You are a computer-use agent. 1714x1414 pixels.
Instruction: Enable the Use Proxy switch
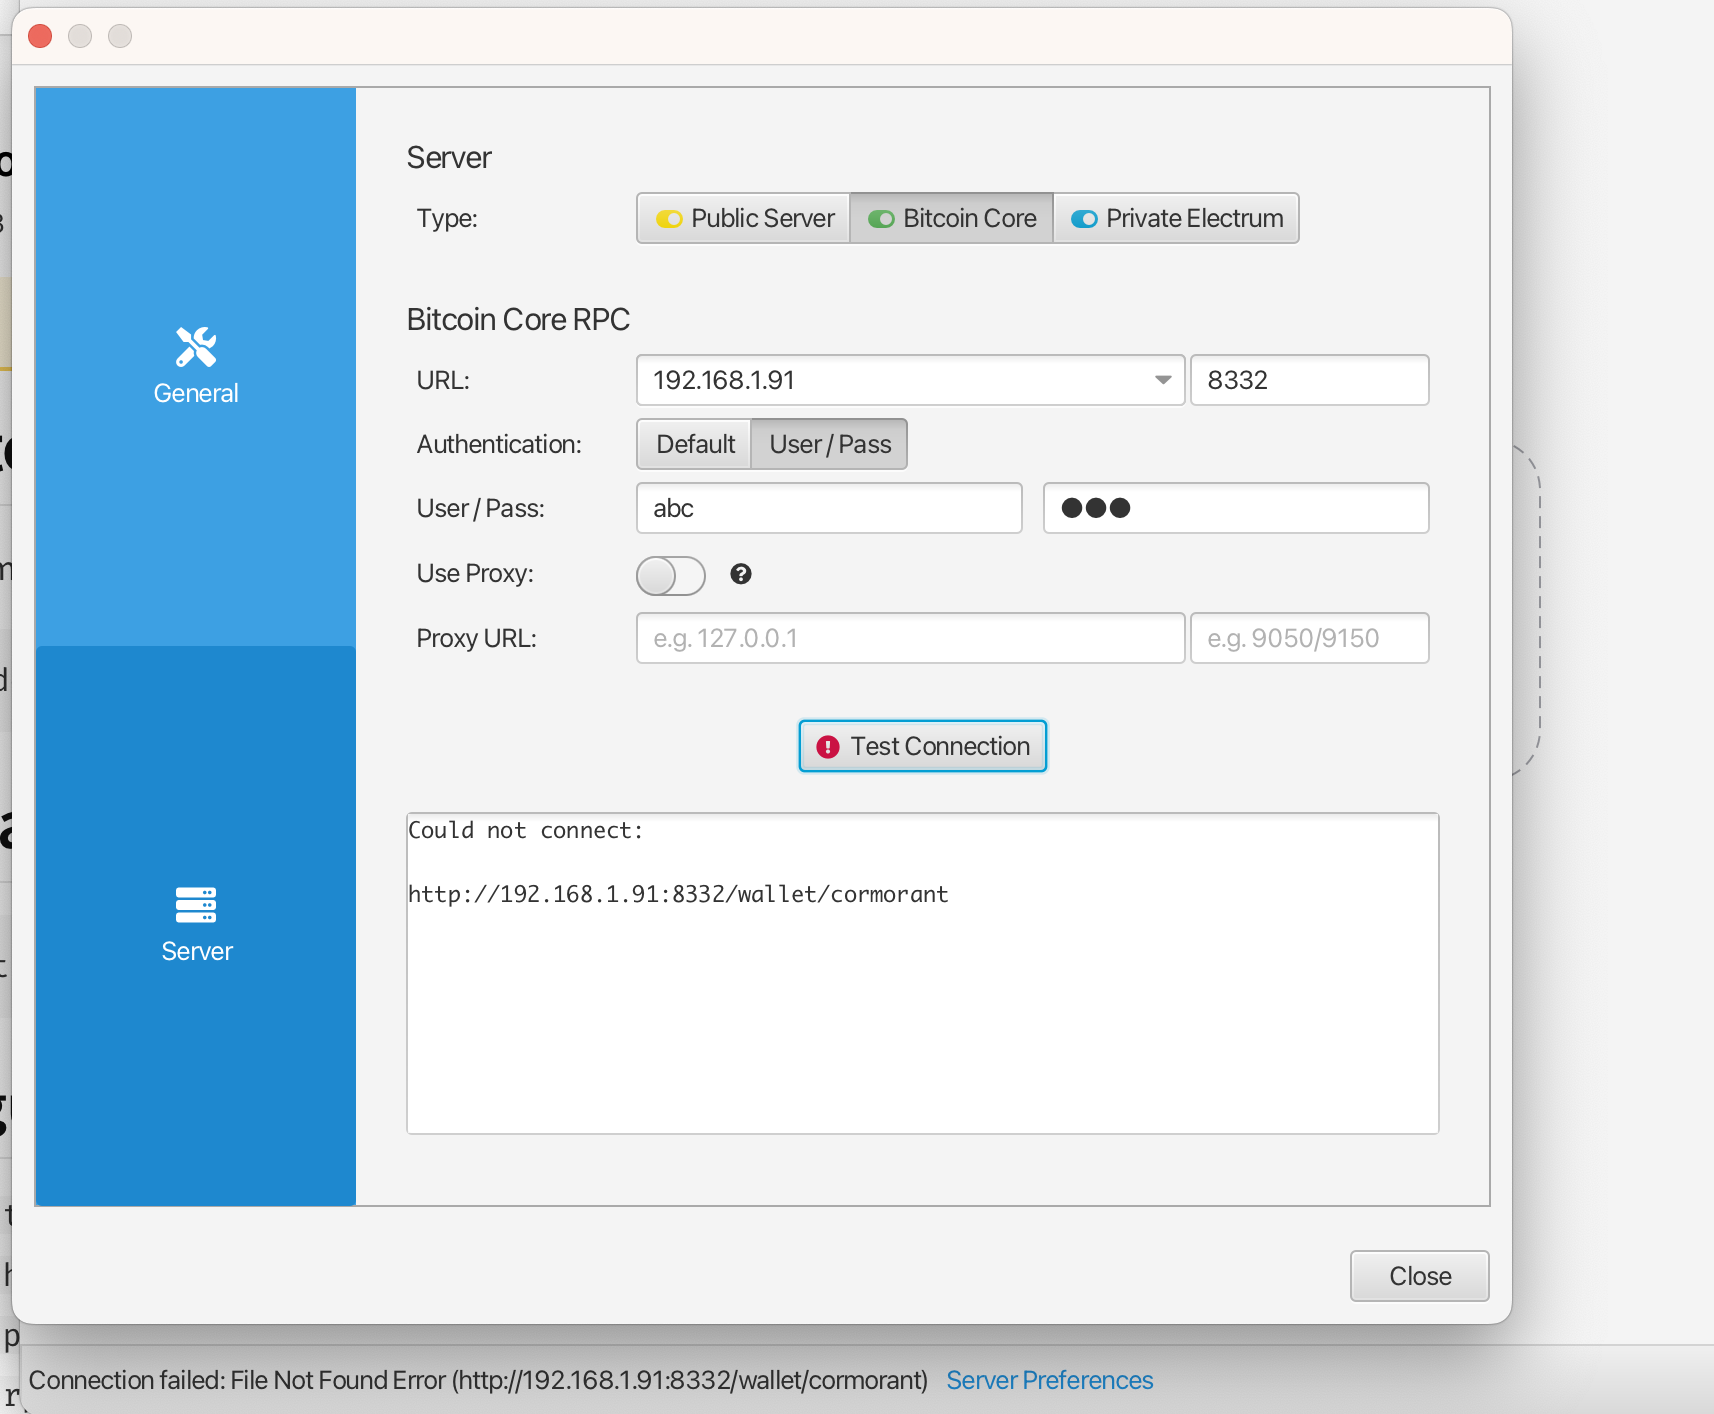pos(670,575)
